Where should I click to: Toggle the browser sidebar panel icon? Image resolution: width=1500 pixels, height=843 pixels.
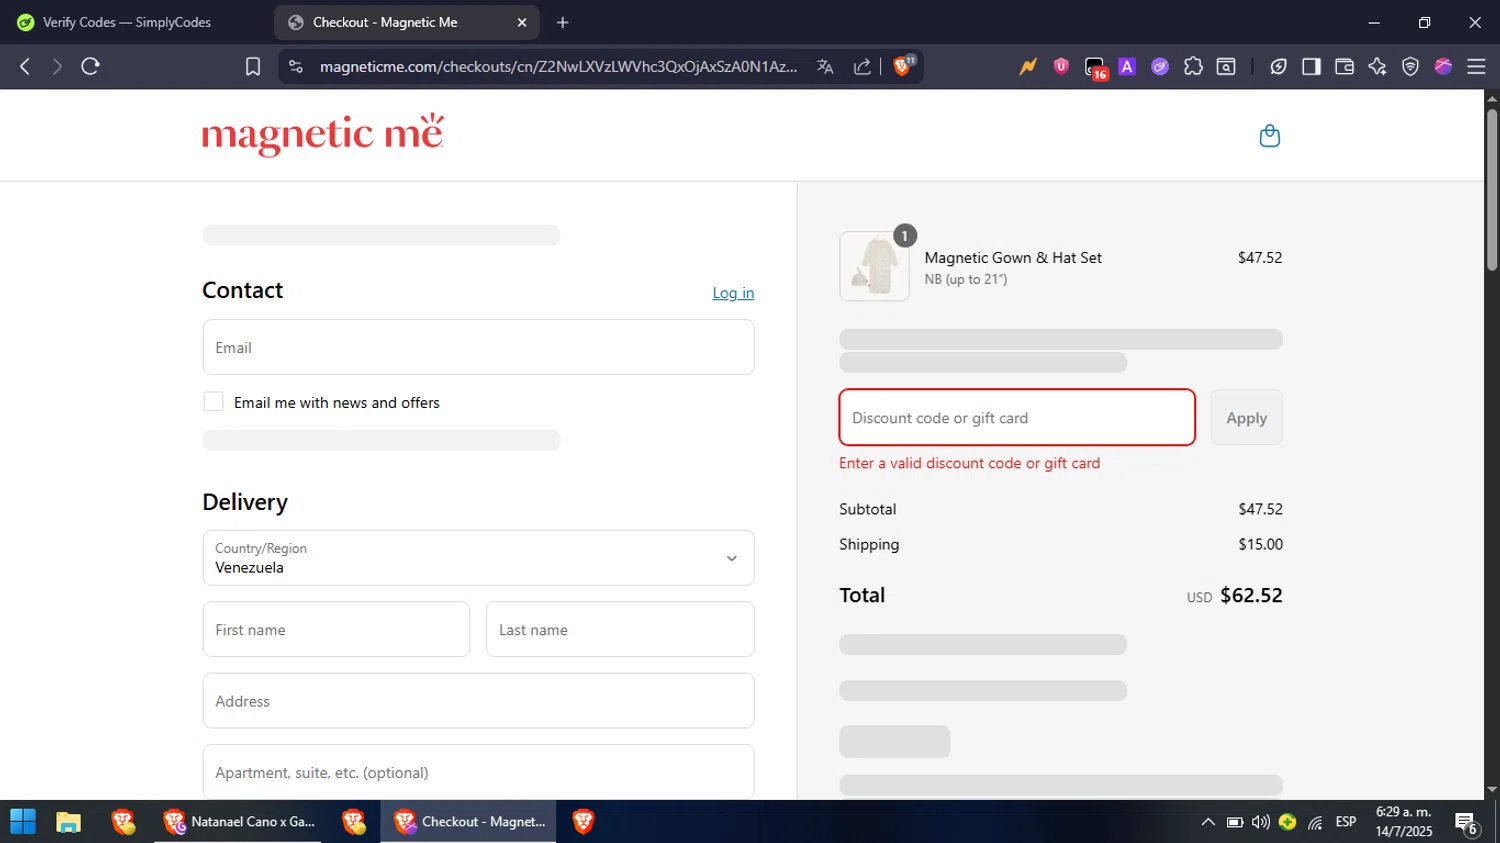point(1311,66)
